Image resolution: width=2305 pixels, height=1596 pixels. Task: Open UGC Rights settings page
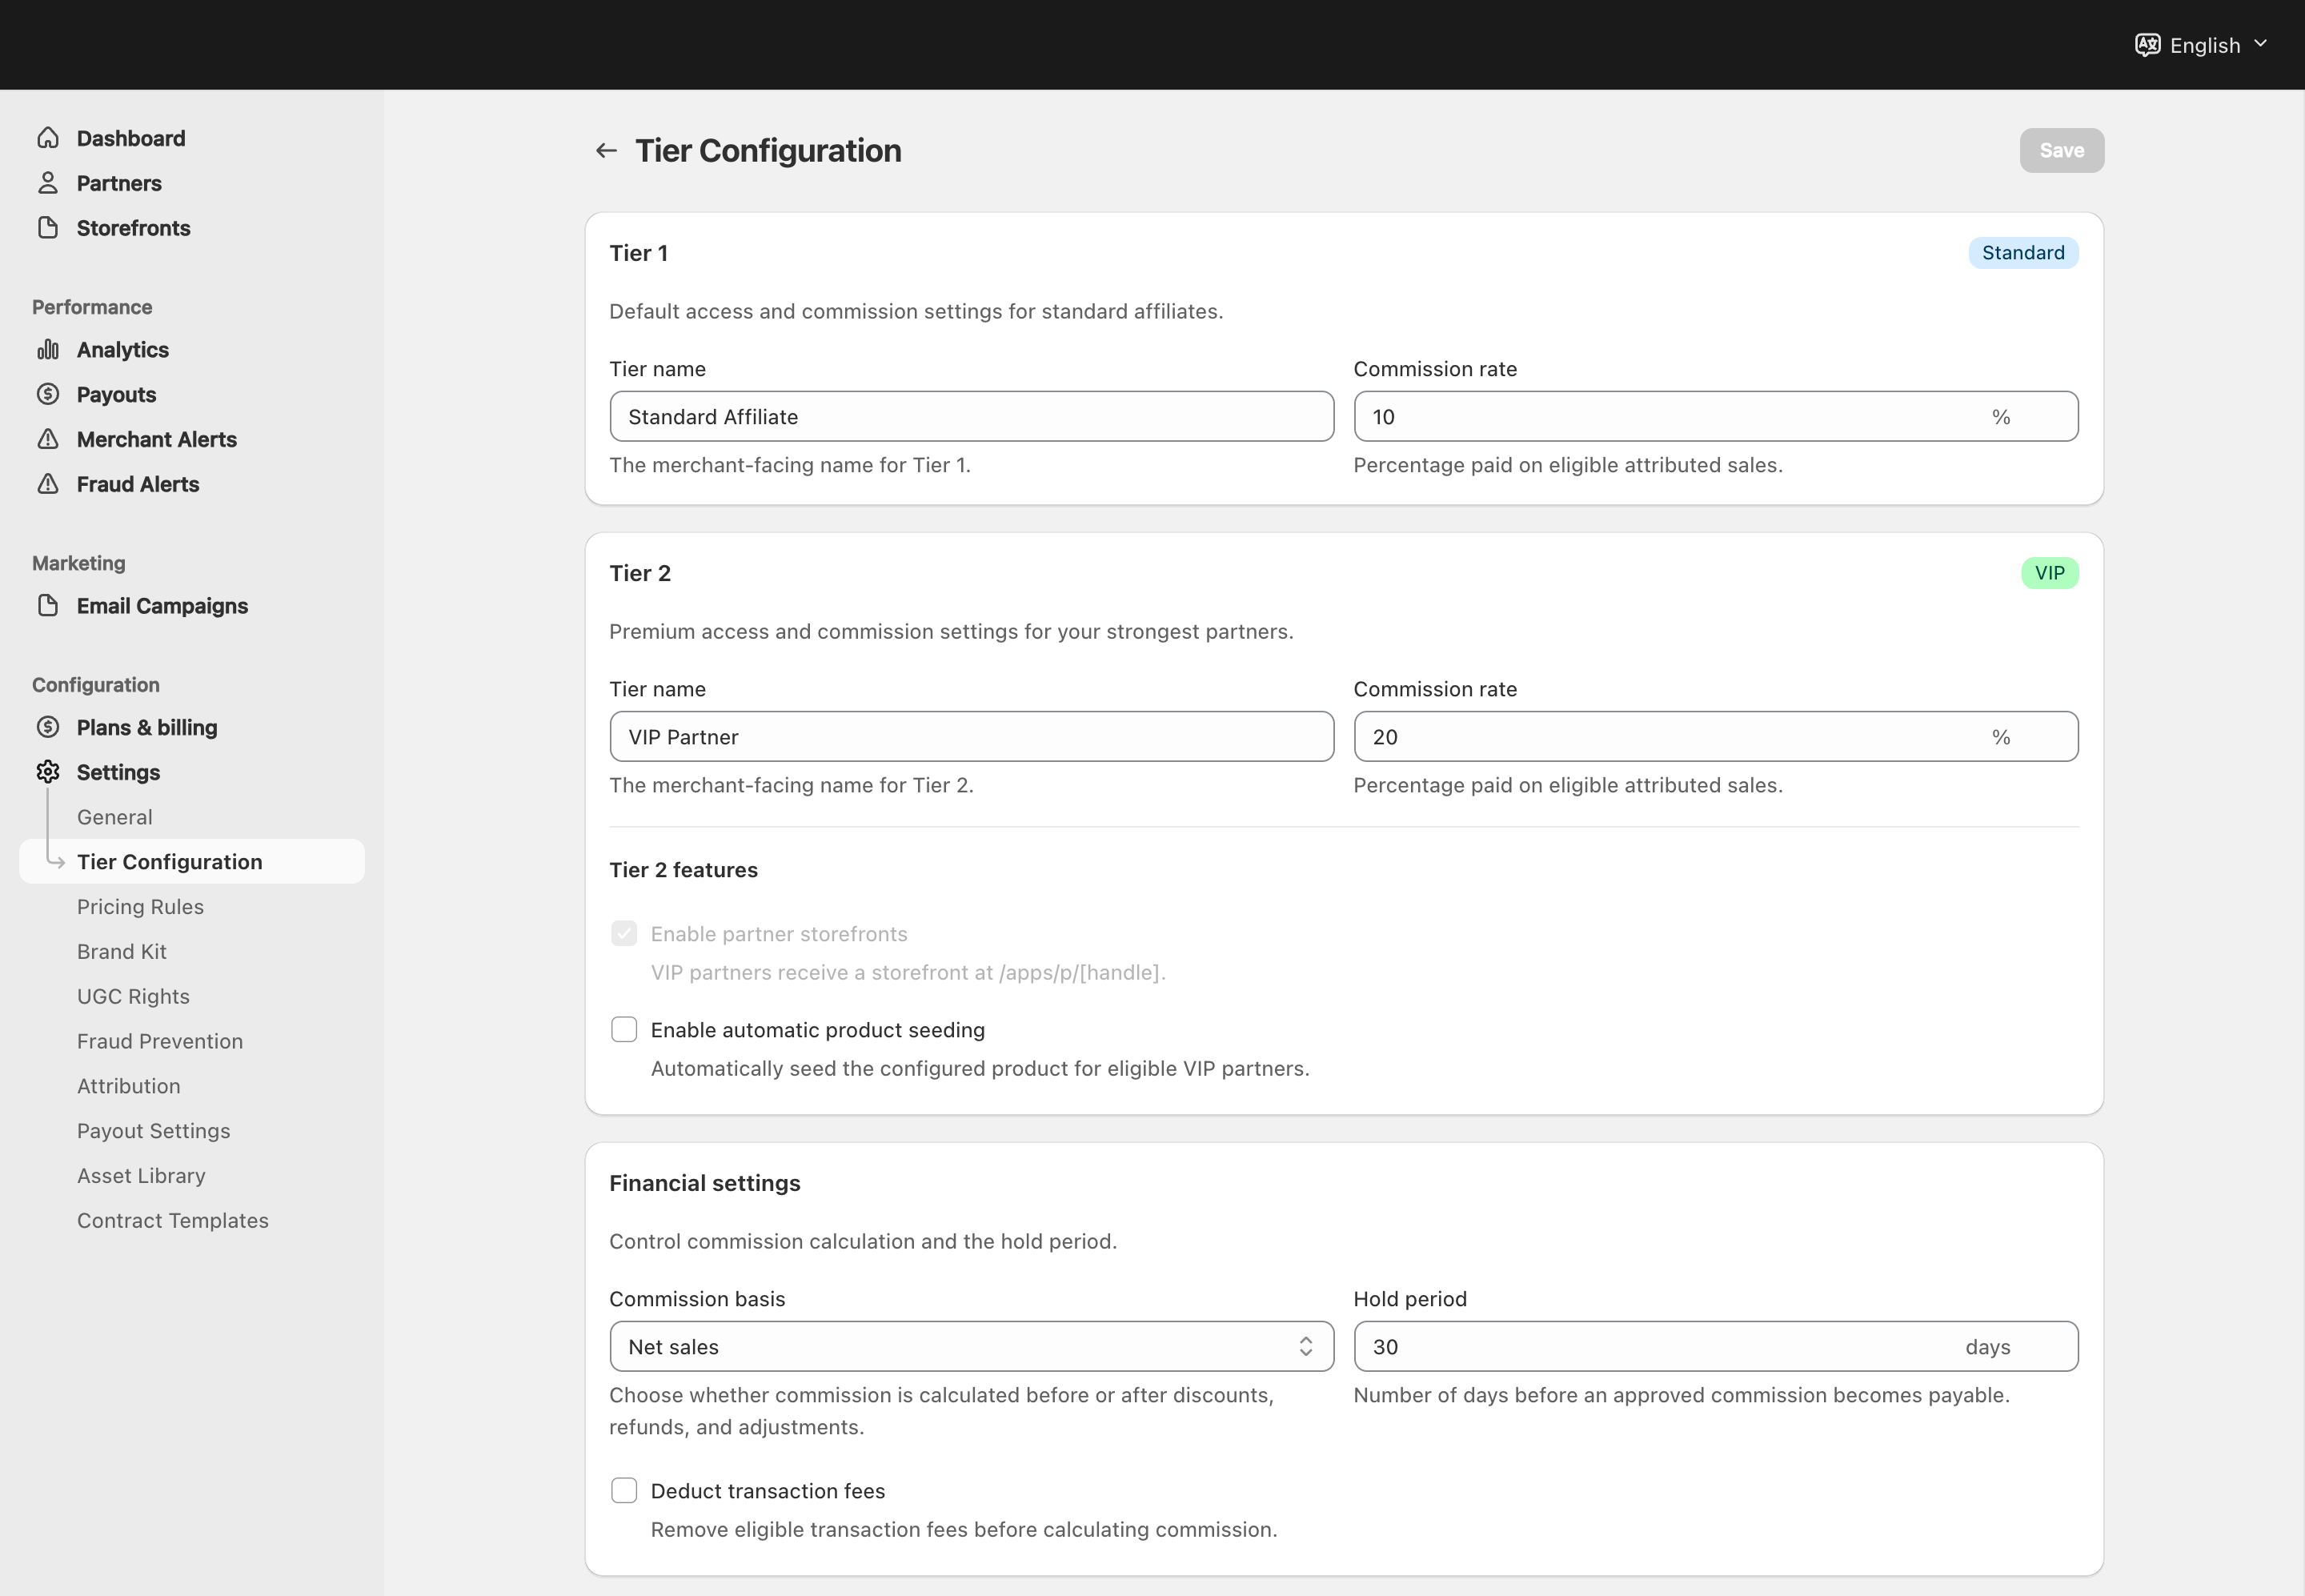tap(134, 997)
